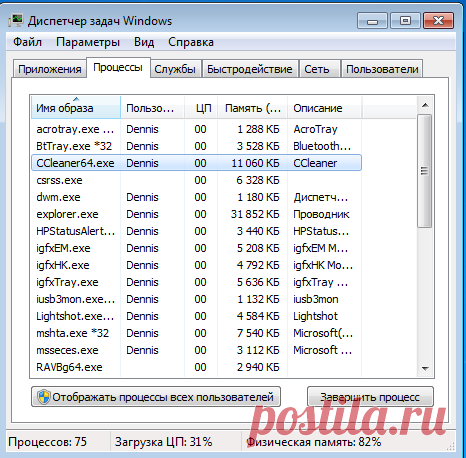Select the Lightshot.exe process
Viewport: 466px width, 458px height.
pyautogui.click(x=196, y=316)
